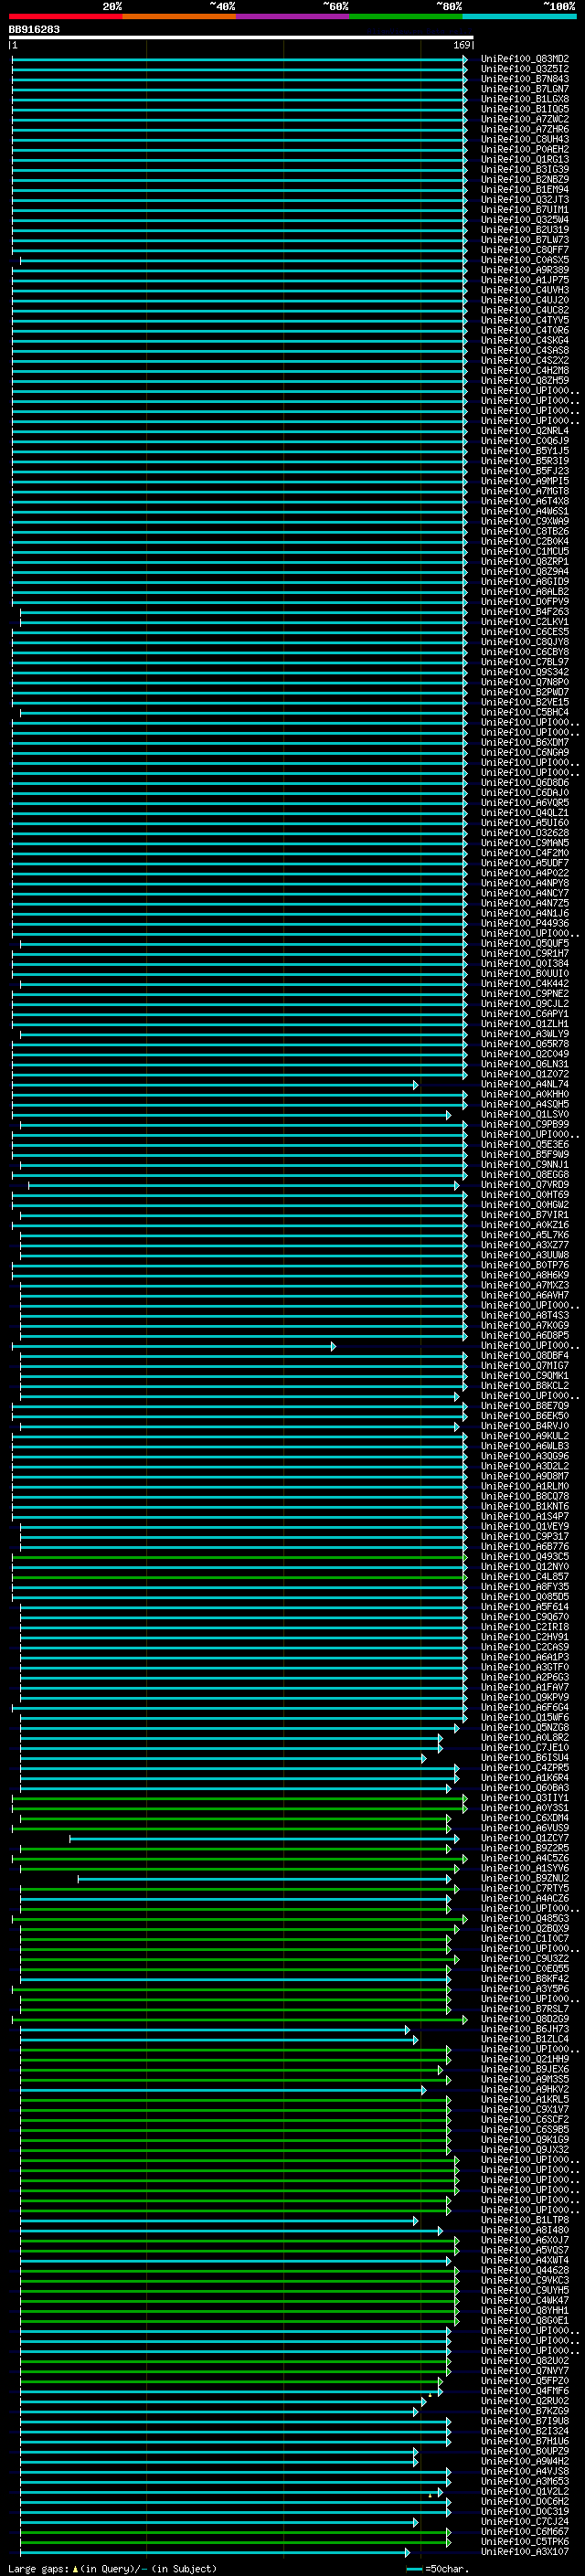Click hit UniRef100_C4L857
Viewport: 585px width, 2576px height.
(x=525, y=1577)
